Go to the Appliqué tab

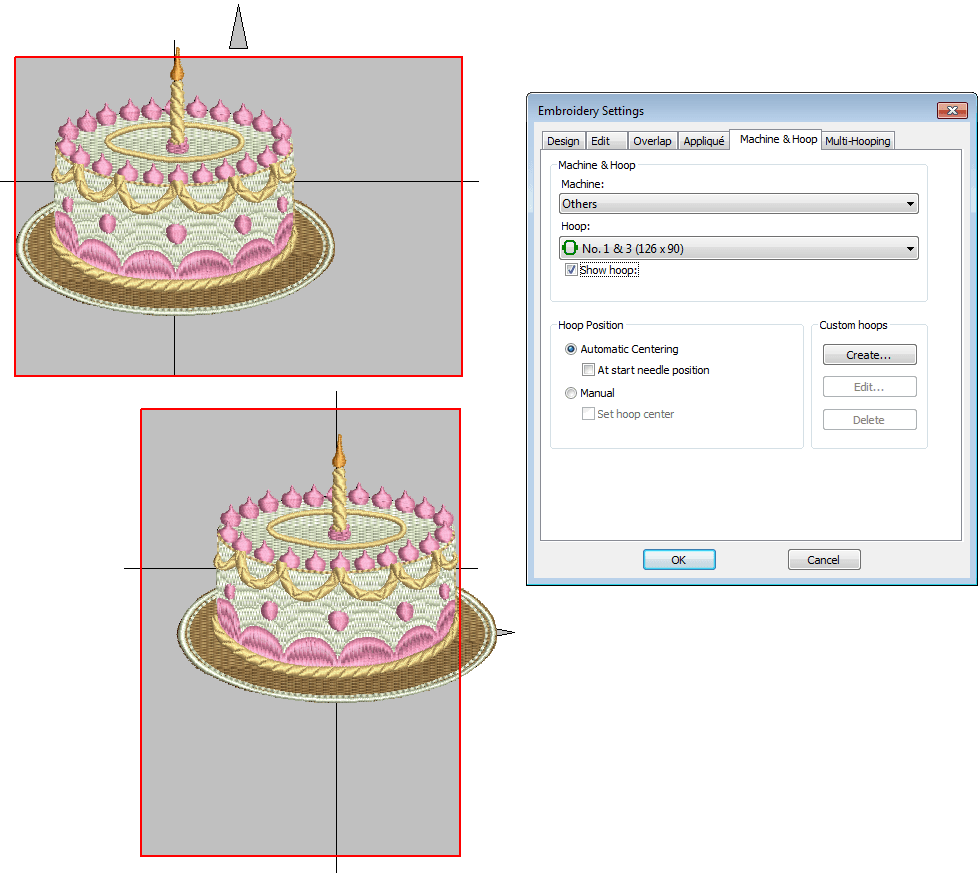(x=704, y=141)
